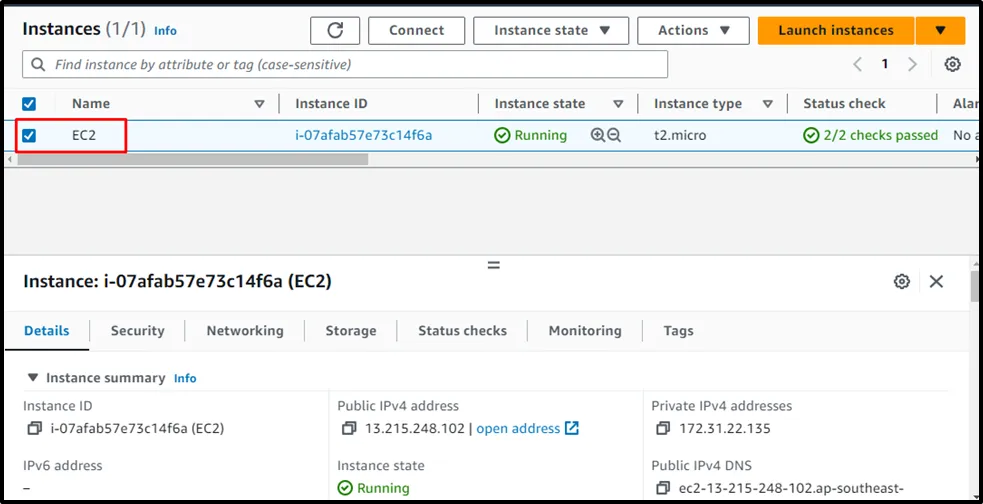Copy the Instance ID using copy icon

[x=35, y=429]
